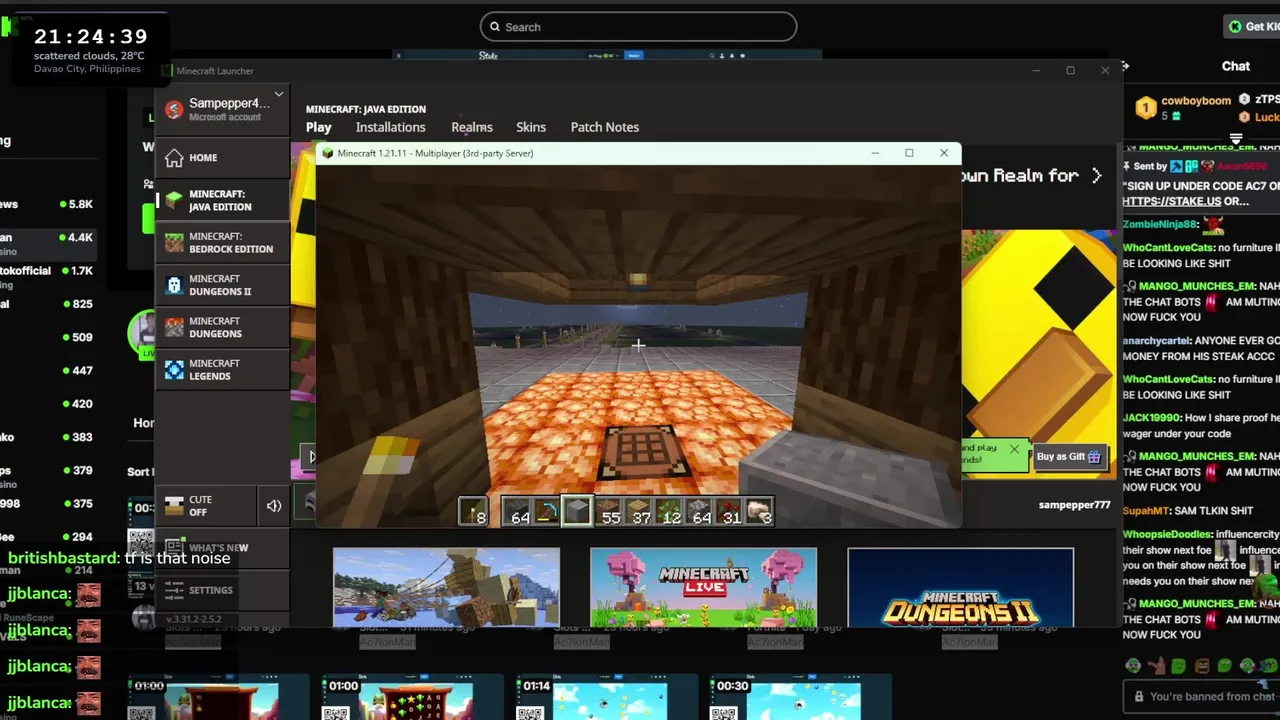
Task: Open the clip thumbnail showing 00:30
Action: pos(800,698)
